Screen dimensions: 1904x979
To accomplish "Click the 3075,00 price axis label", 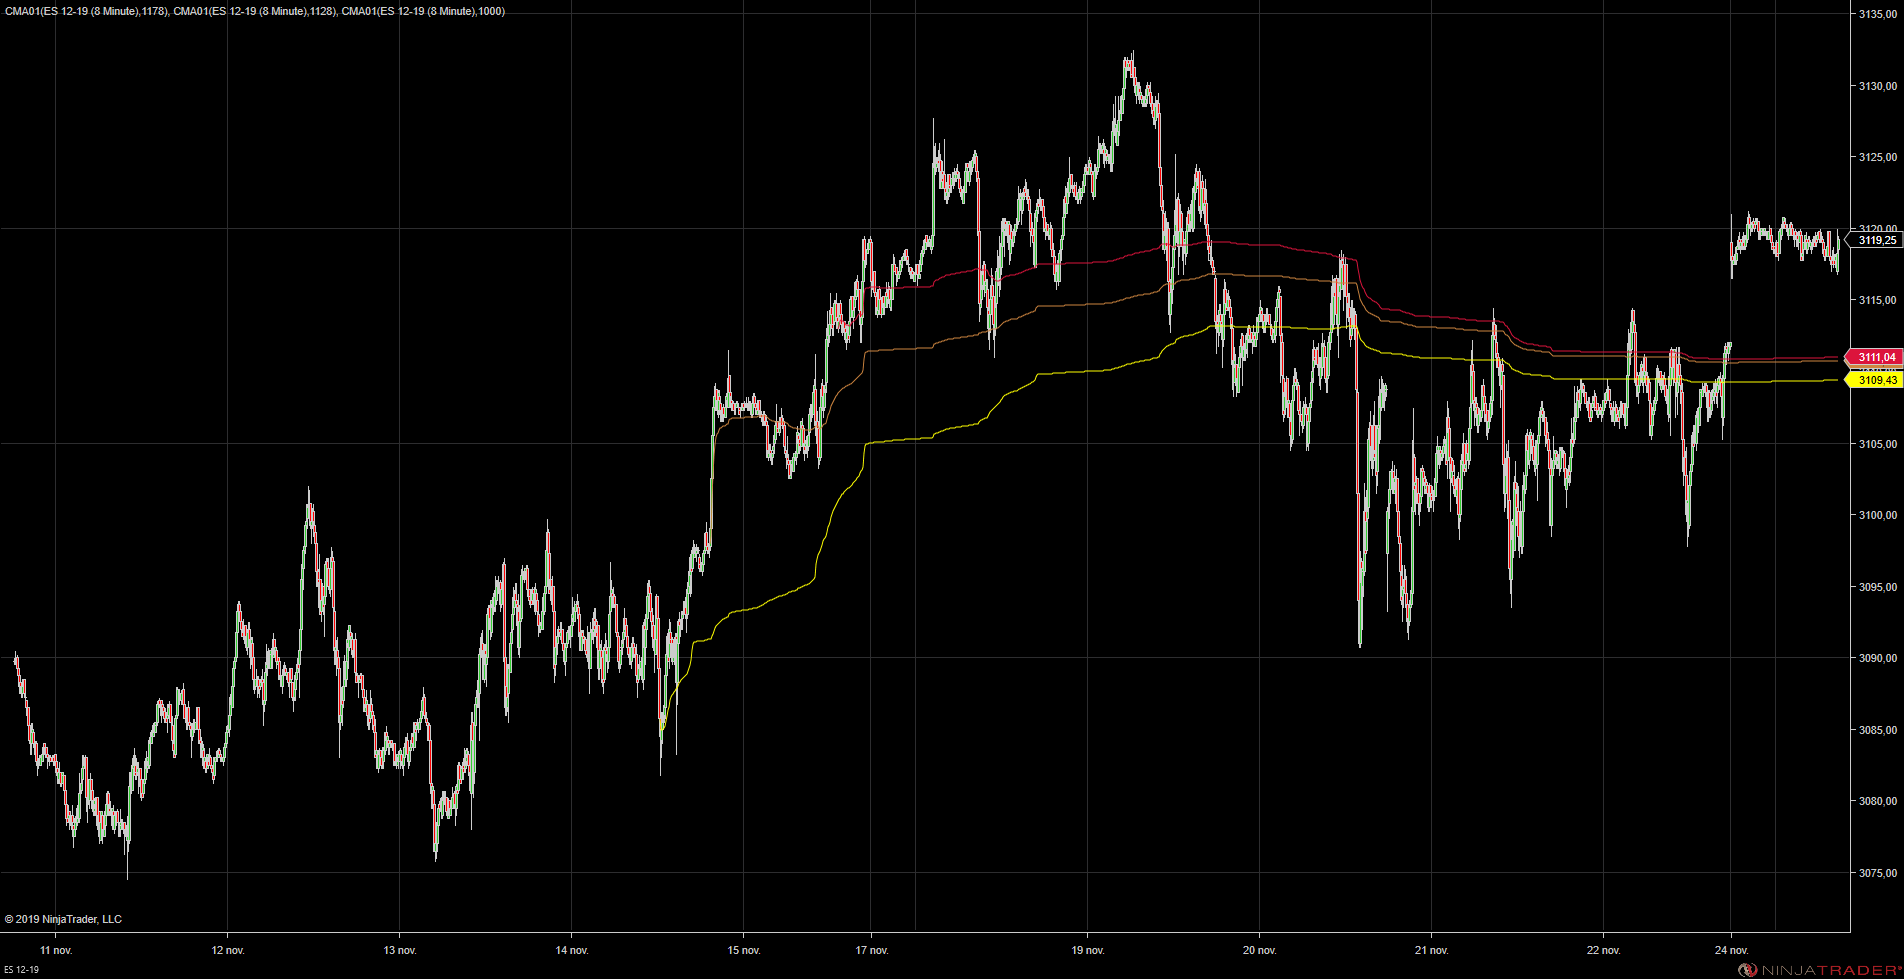I will [1877, 873].
